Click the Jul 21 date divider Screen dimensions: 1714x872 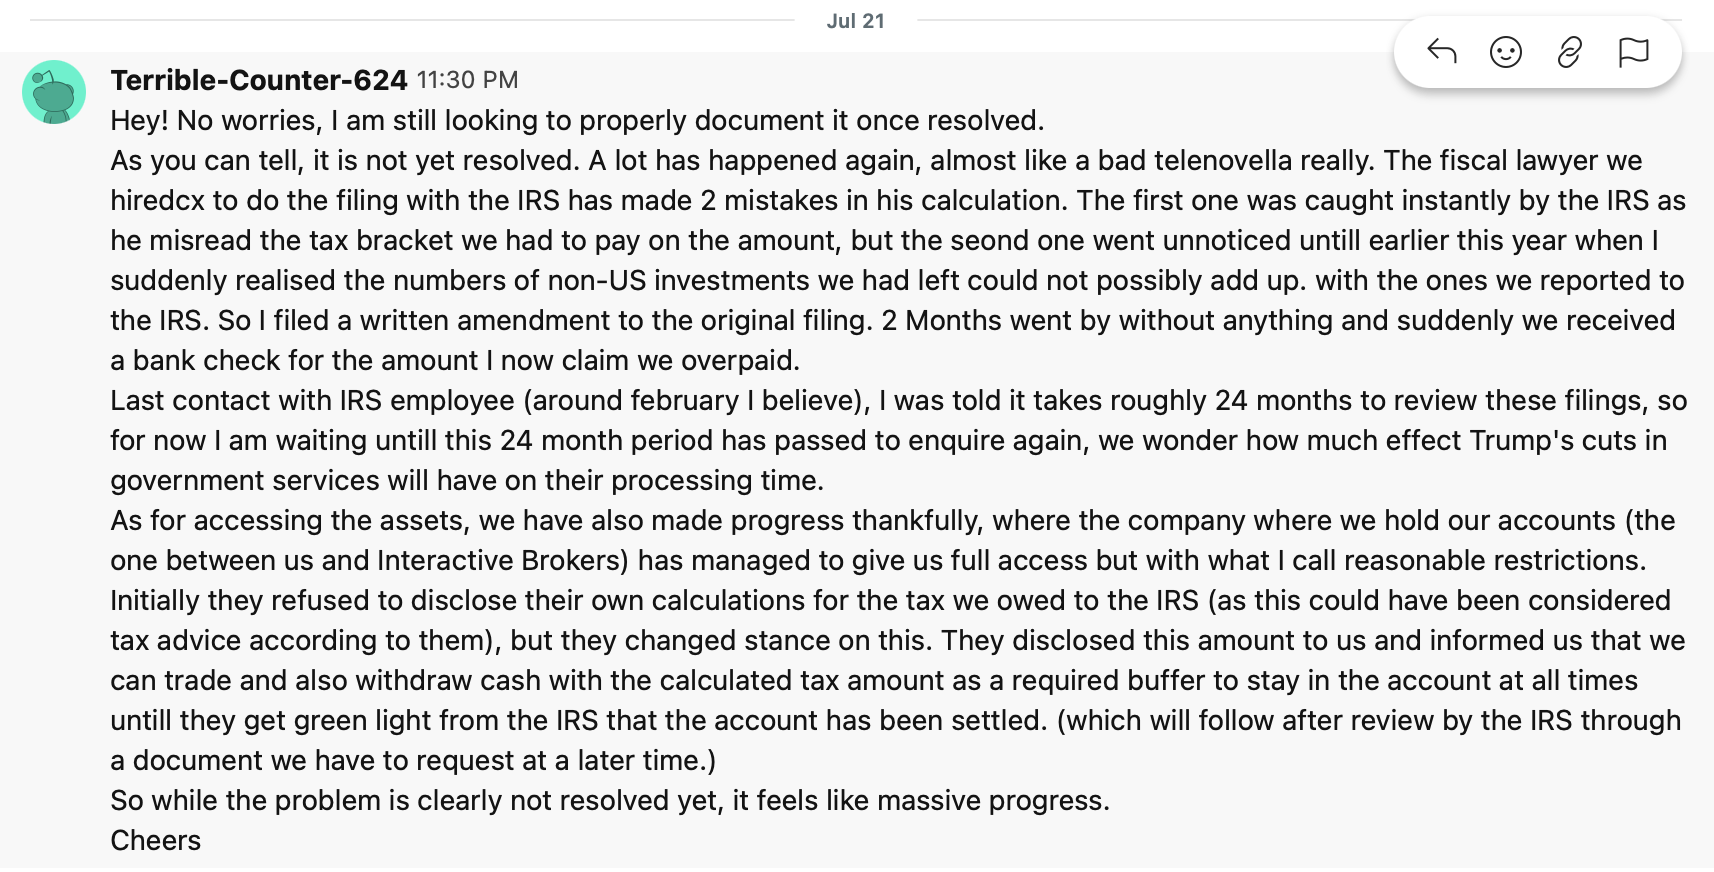pyautogui.click(x=856, y=21)
